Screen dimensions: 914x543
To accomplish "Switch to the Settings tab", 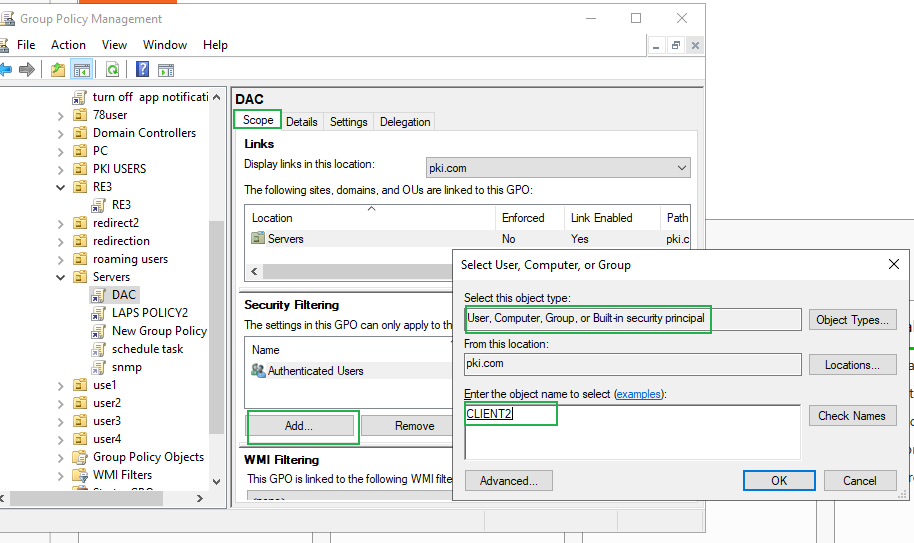I will coord(349,122).
